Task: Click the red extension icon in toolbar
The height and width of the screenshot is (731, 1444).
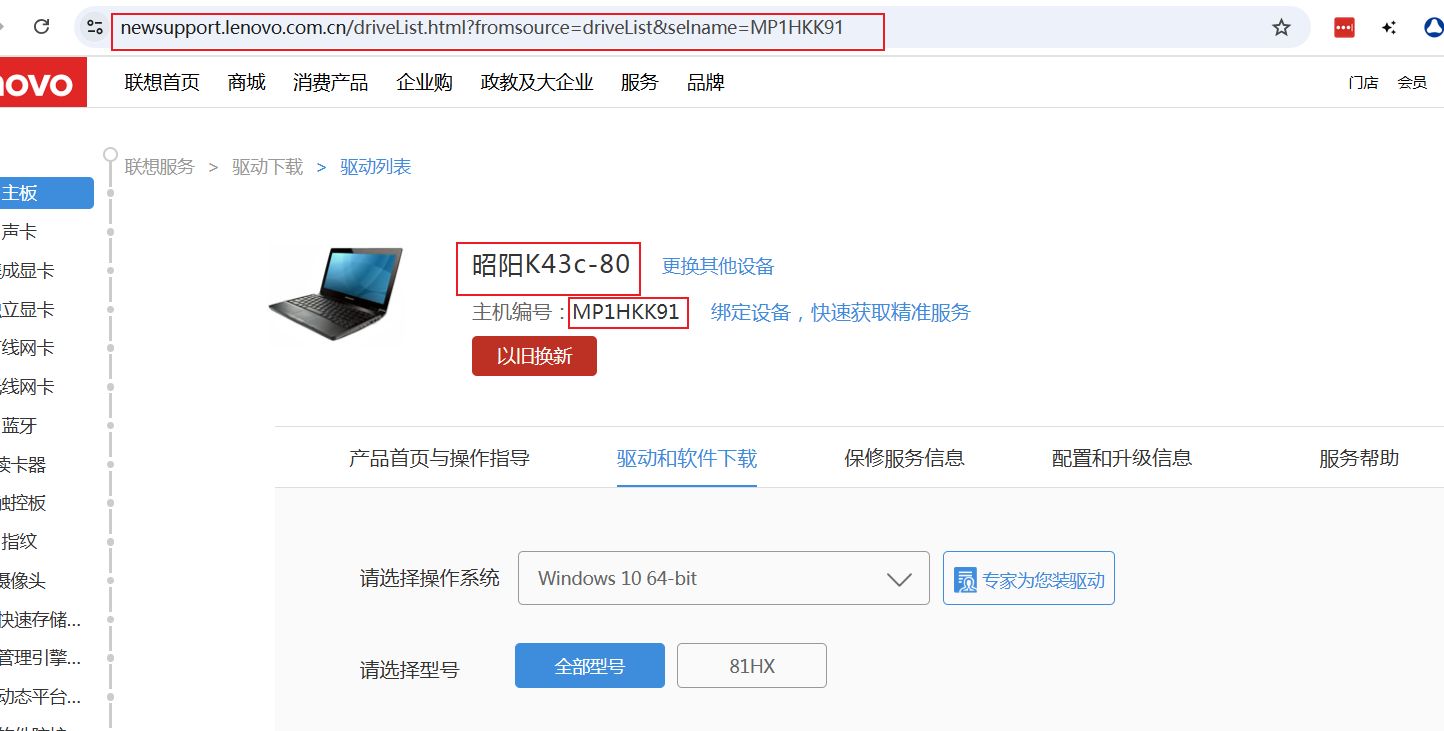Action: (x=1344, y=28)
